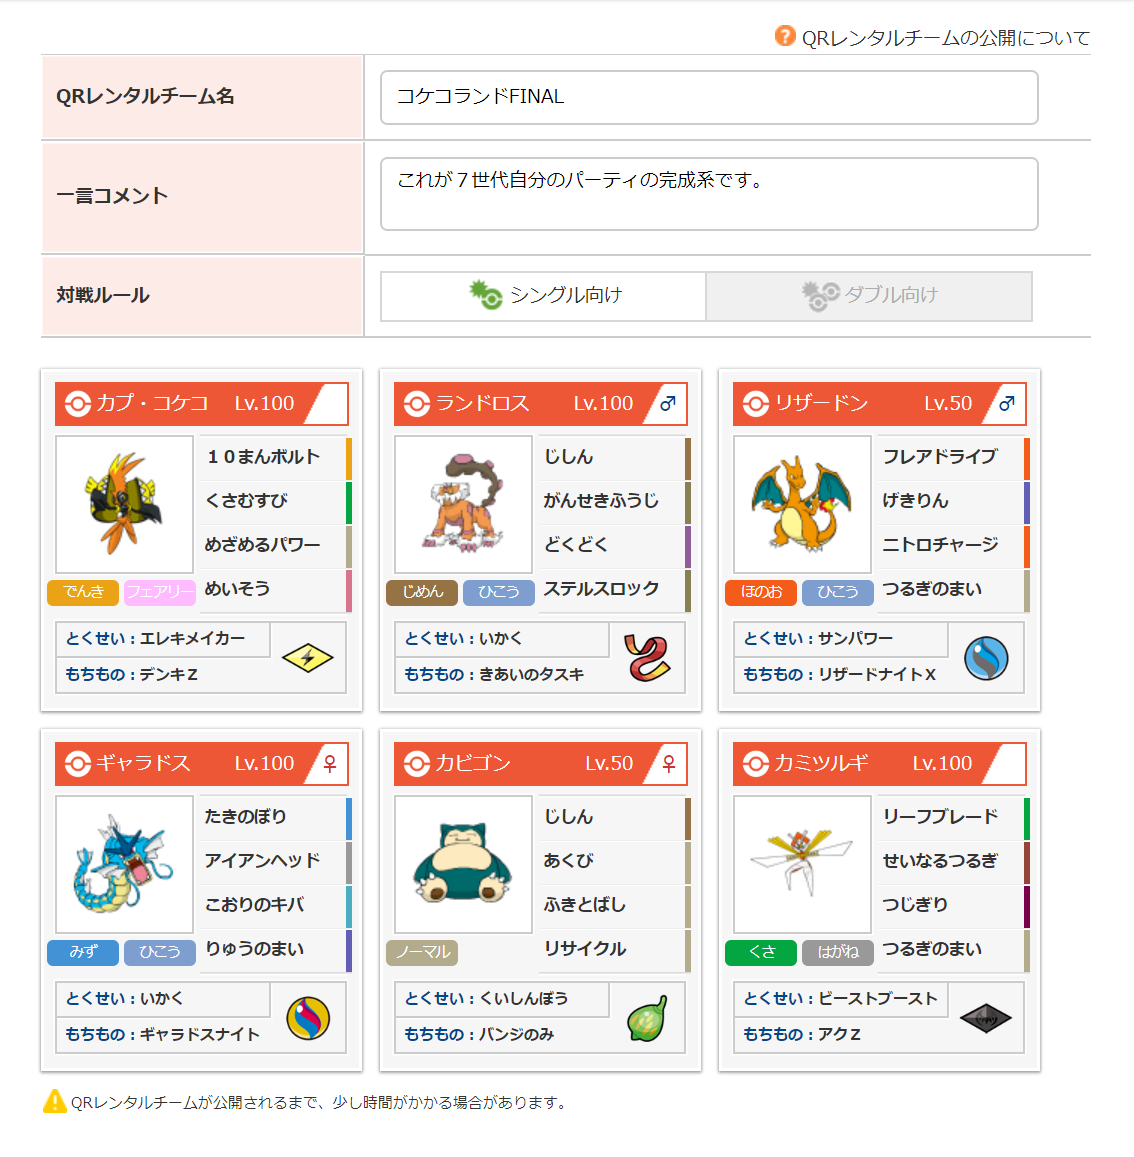
Task: Click the カビゴン sprite image
Action: [x=463, y=864]
